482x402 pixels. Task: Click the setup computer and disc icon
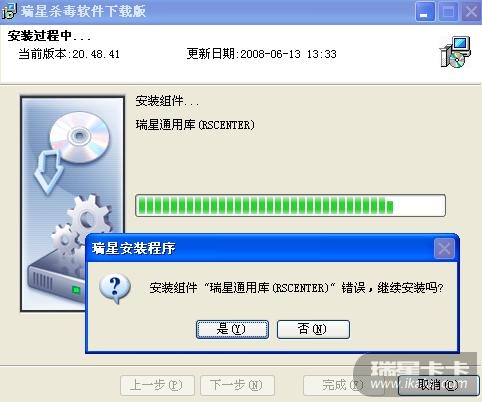click(x=455, y=52)
